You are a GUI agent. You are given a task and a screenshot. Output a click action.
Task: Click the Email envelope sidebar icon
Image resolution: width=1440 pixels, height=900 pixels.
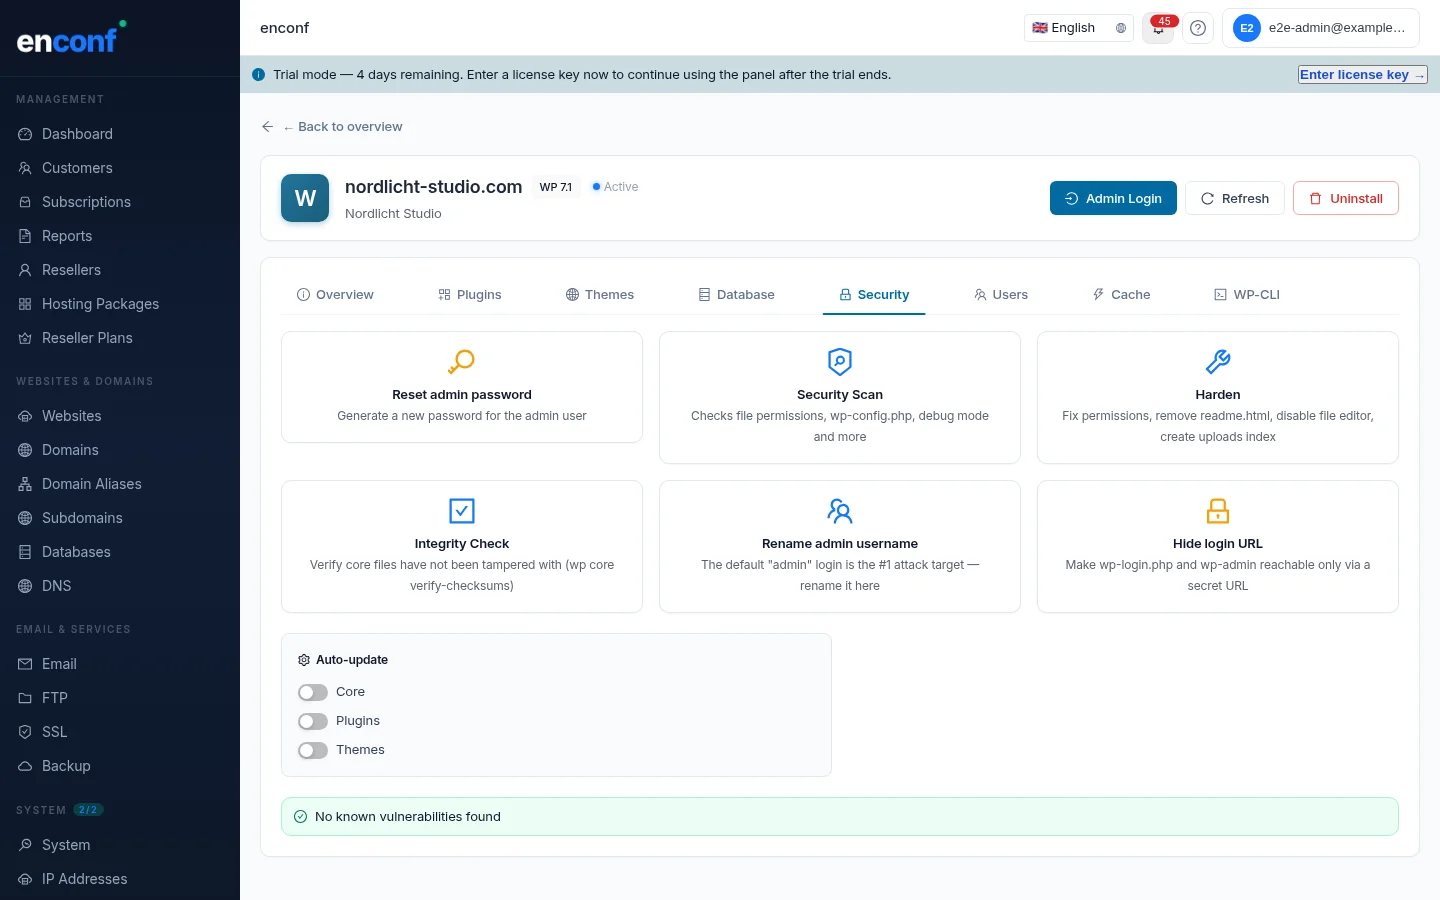tap(25, 664)
